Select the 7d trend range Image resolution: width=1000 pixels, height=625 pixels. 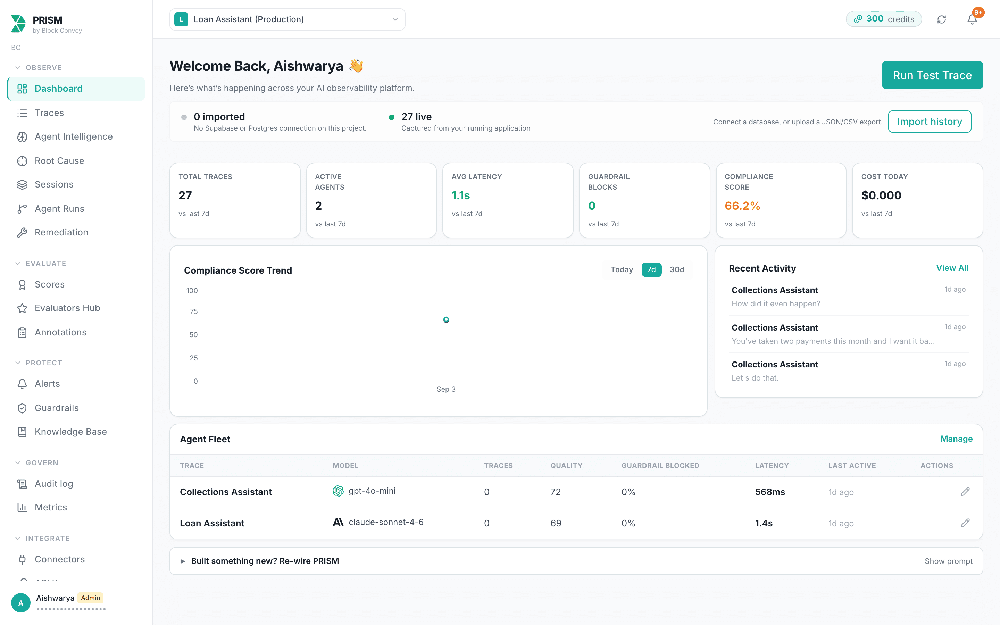[652, 270]
